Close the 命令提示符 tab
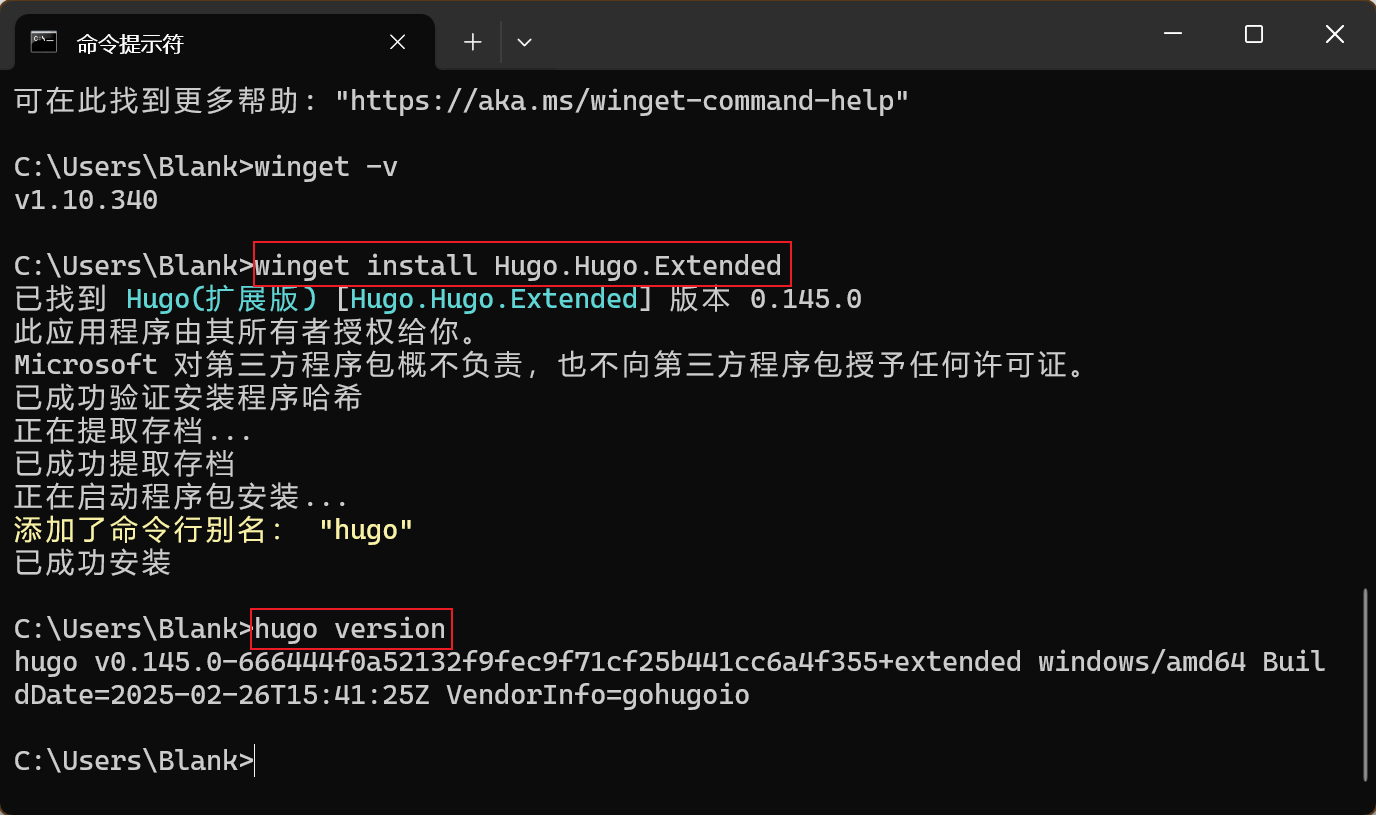Screen dimensions: 1376x815 coord(397,42)
